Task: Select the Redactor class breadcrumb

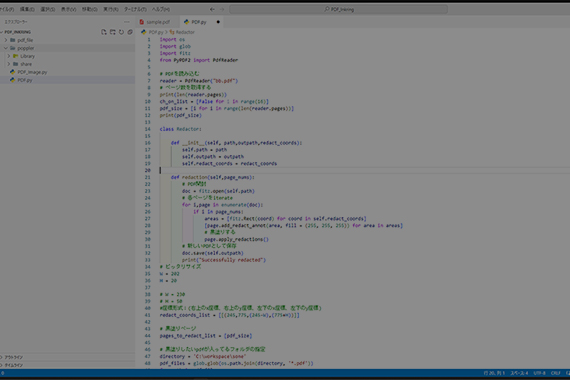Action: coord(185,32)
